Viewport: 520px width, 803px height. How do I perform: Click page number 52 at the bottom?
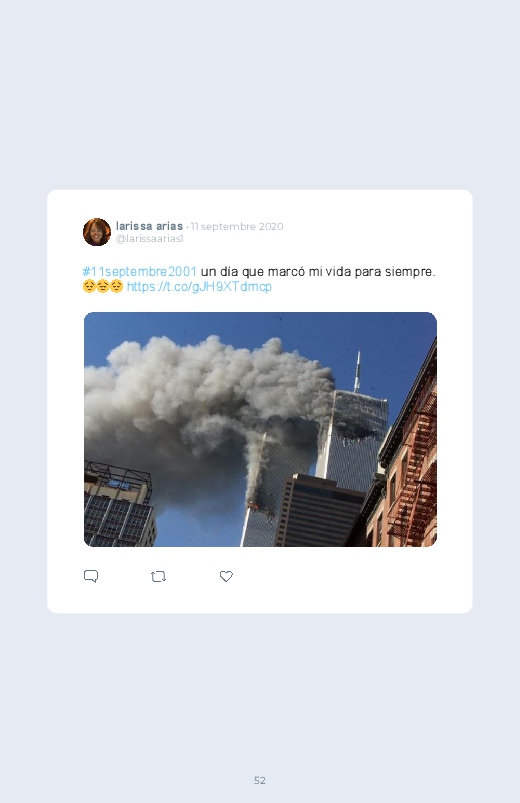coord(260,780)
